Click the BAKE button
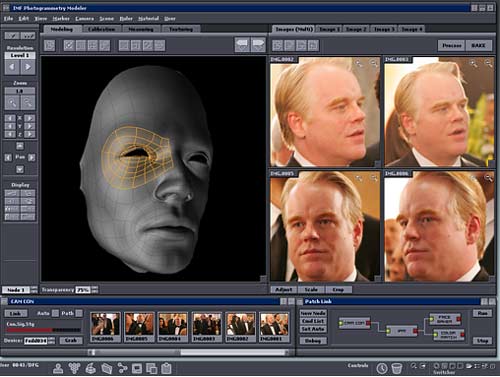 click(479, 45)
